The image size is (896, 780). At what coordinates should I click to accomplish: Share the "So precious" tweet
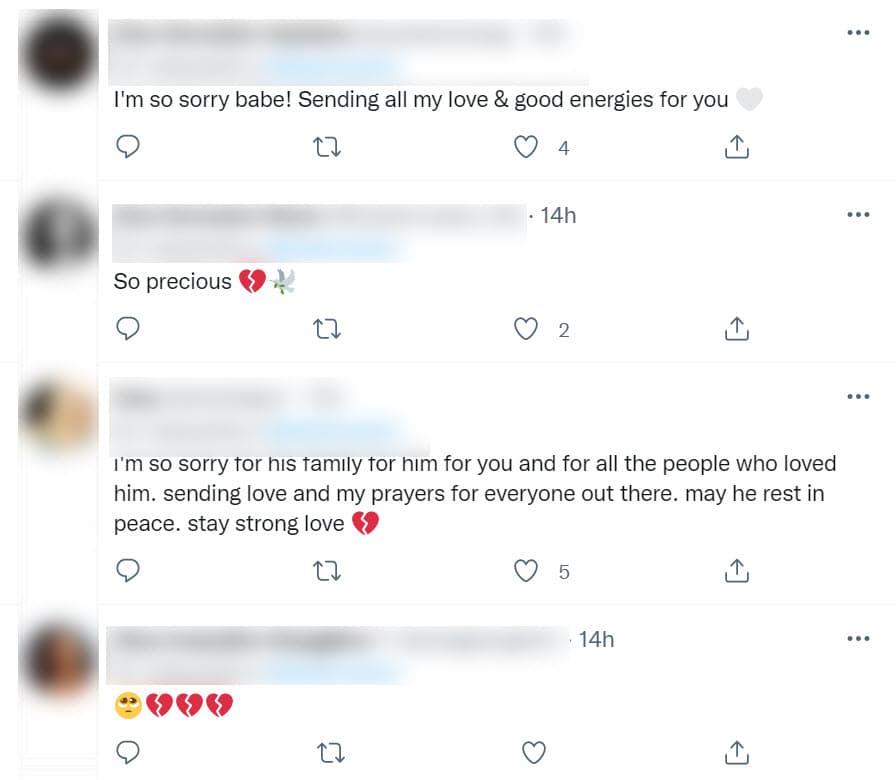(x=736, y=328)
